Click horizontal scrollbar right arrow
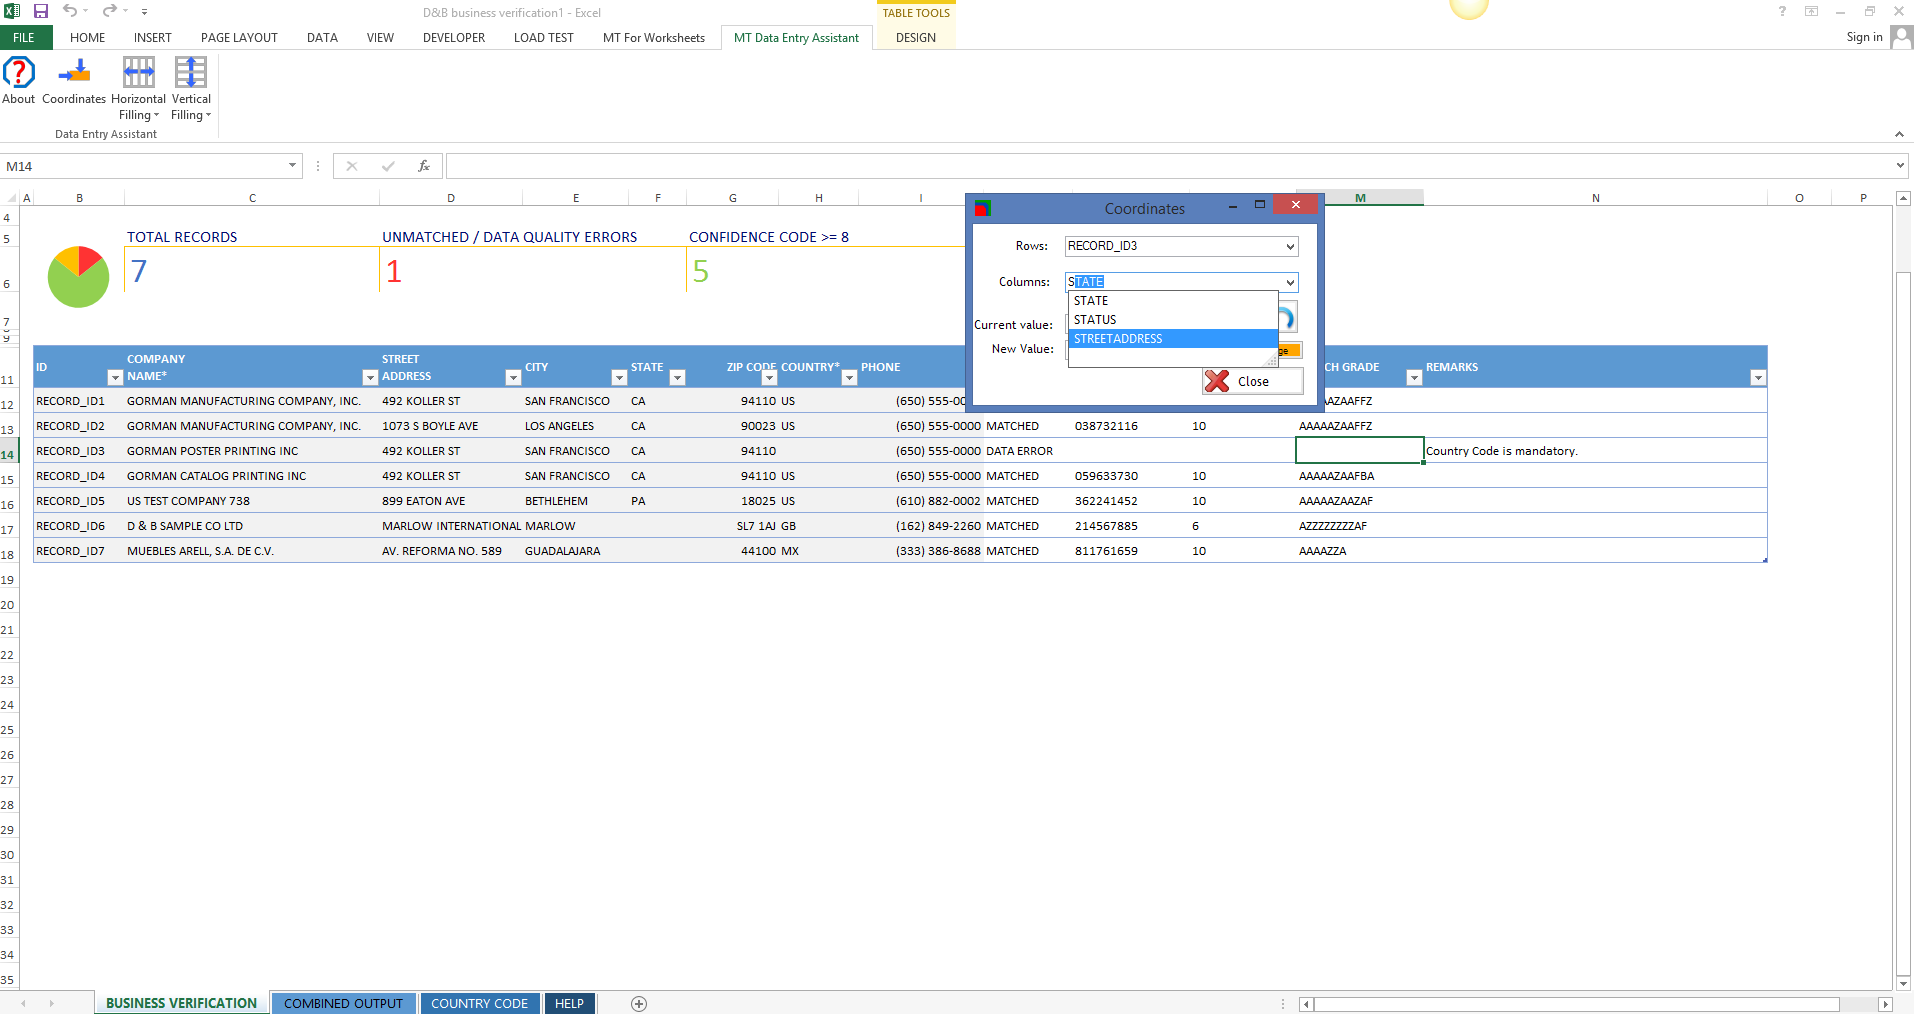Image resolution: width=1916 pixels, height=1014 pixels. click(x=1885, y=1004)
